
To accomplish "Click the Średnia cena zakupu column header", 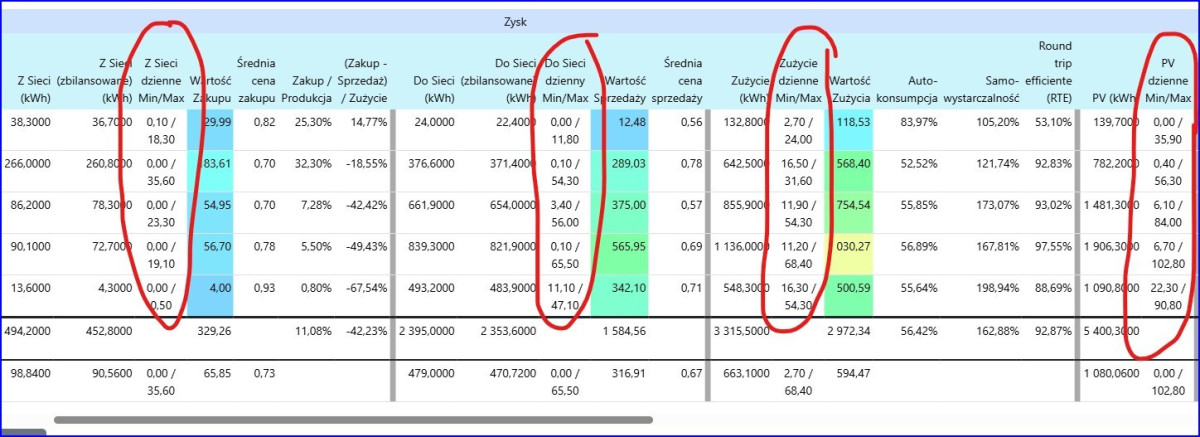I will pyautogui.click(x=256, y=80).
